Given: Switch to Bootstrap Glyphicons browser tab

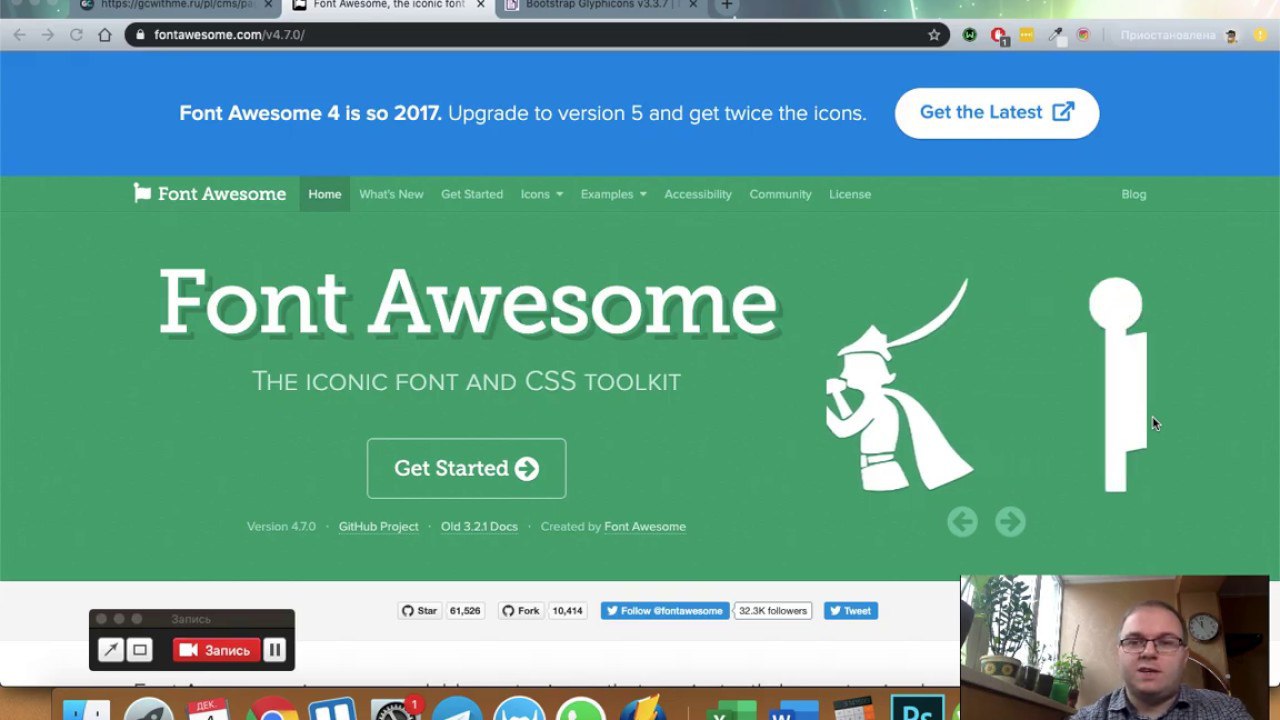Looking at the screenshot, I should [x=602, y=5].
